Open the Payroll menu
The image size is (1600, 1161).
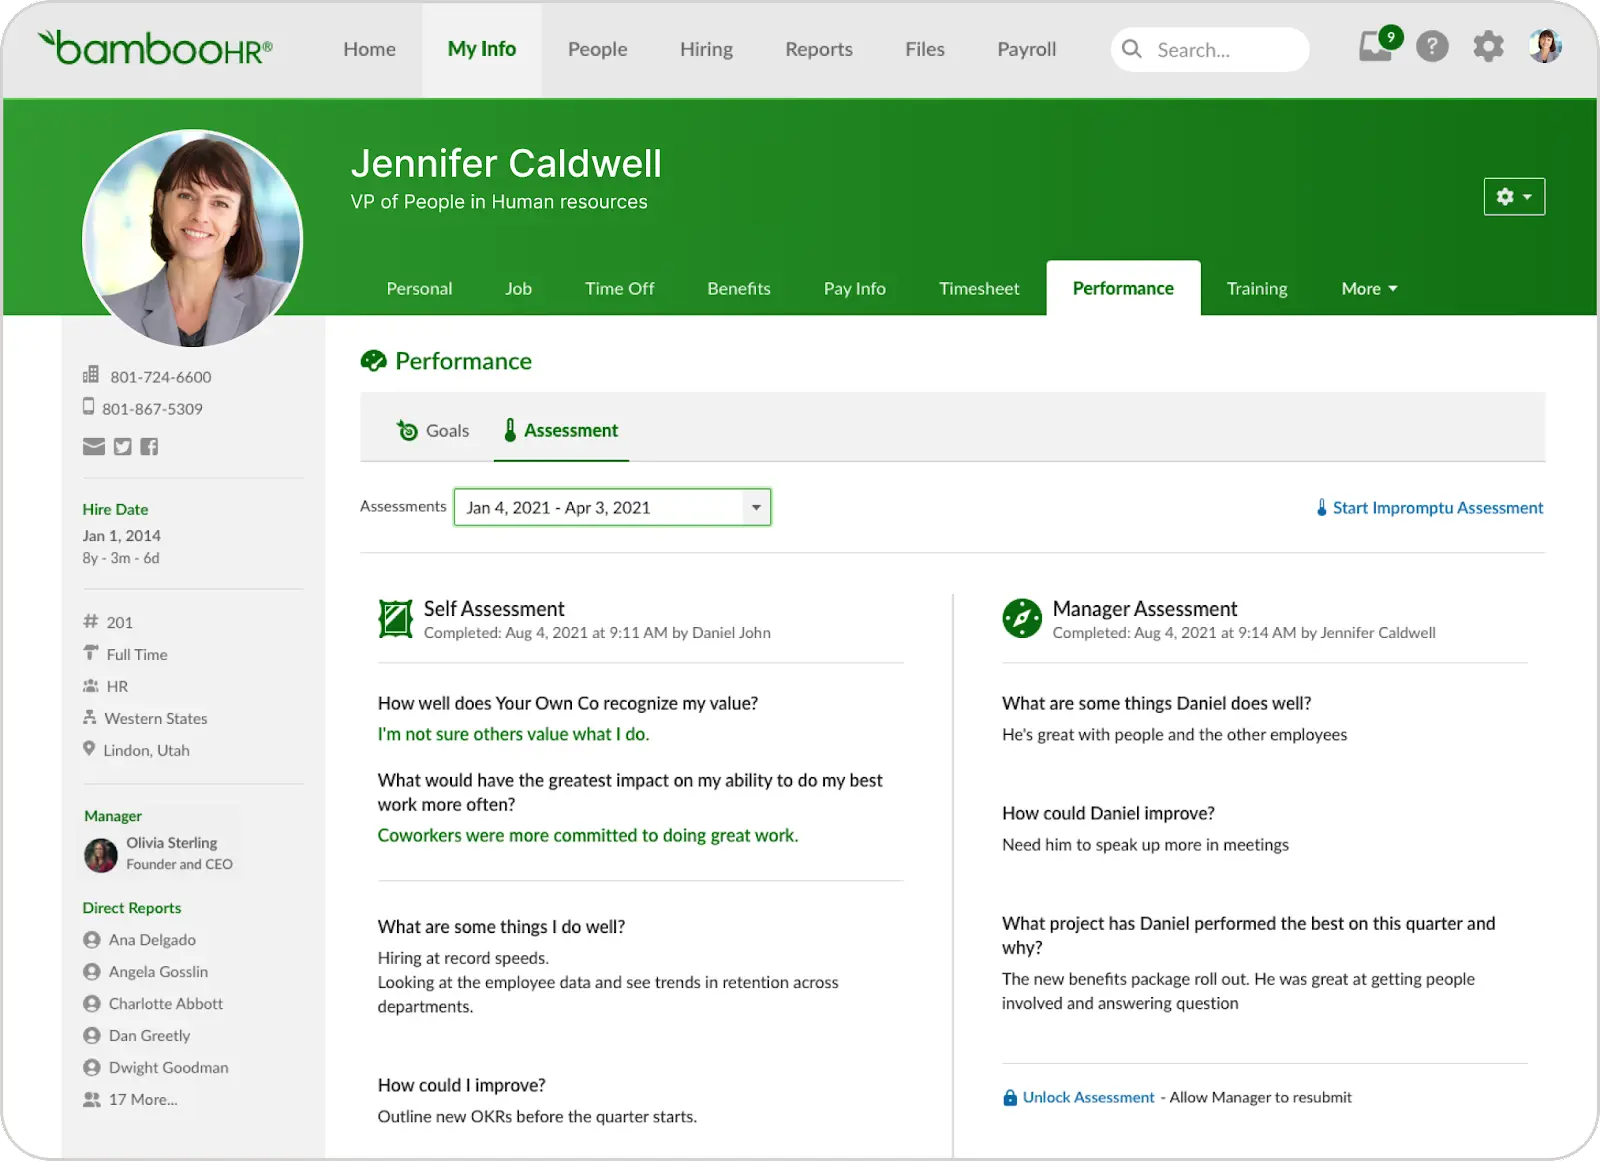pyautogui.click(x=1027, y=49)
